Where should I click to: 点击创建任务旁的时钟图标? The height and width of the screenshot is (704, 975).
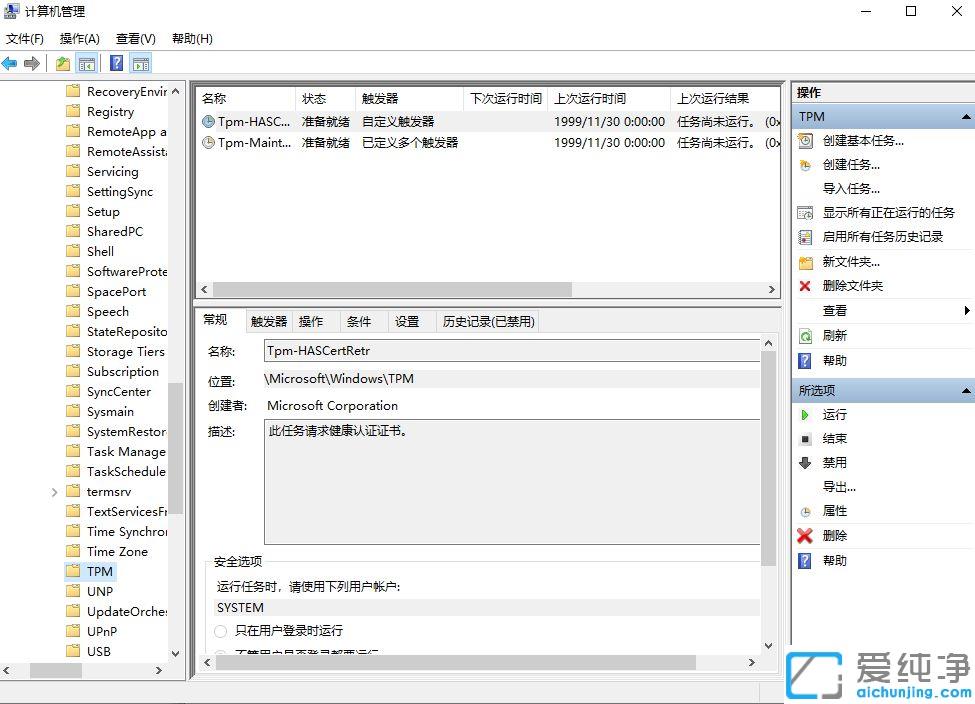point(806,164)
